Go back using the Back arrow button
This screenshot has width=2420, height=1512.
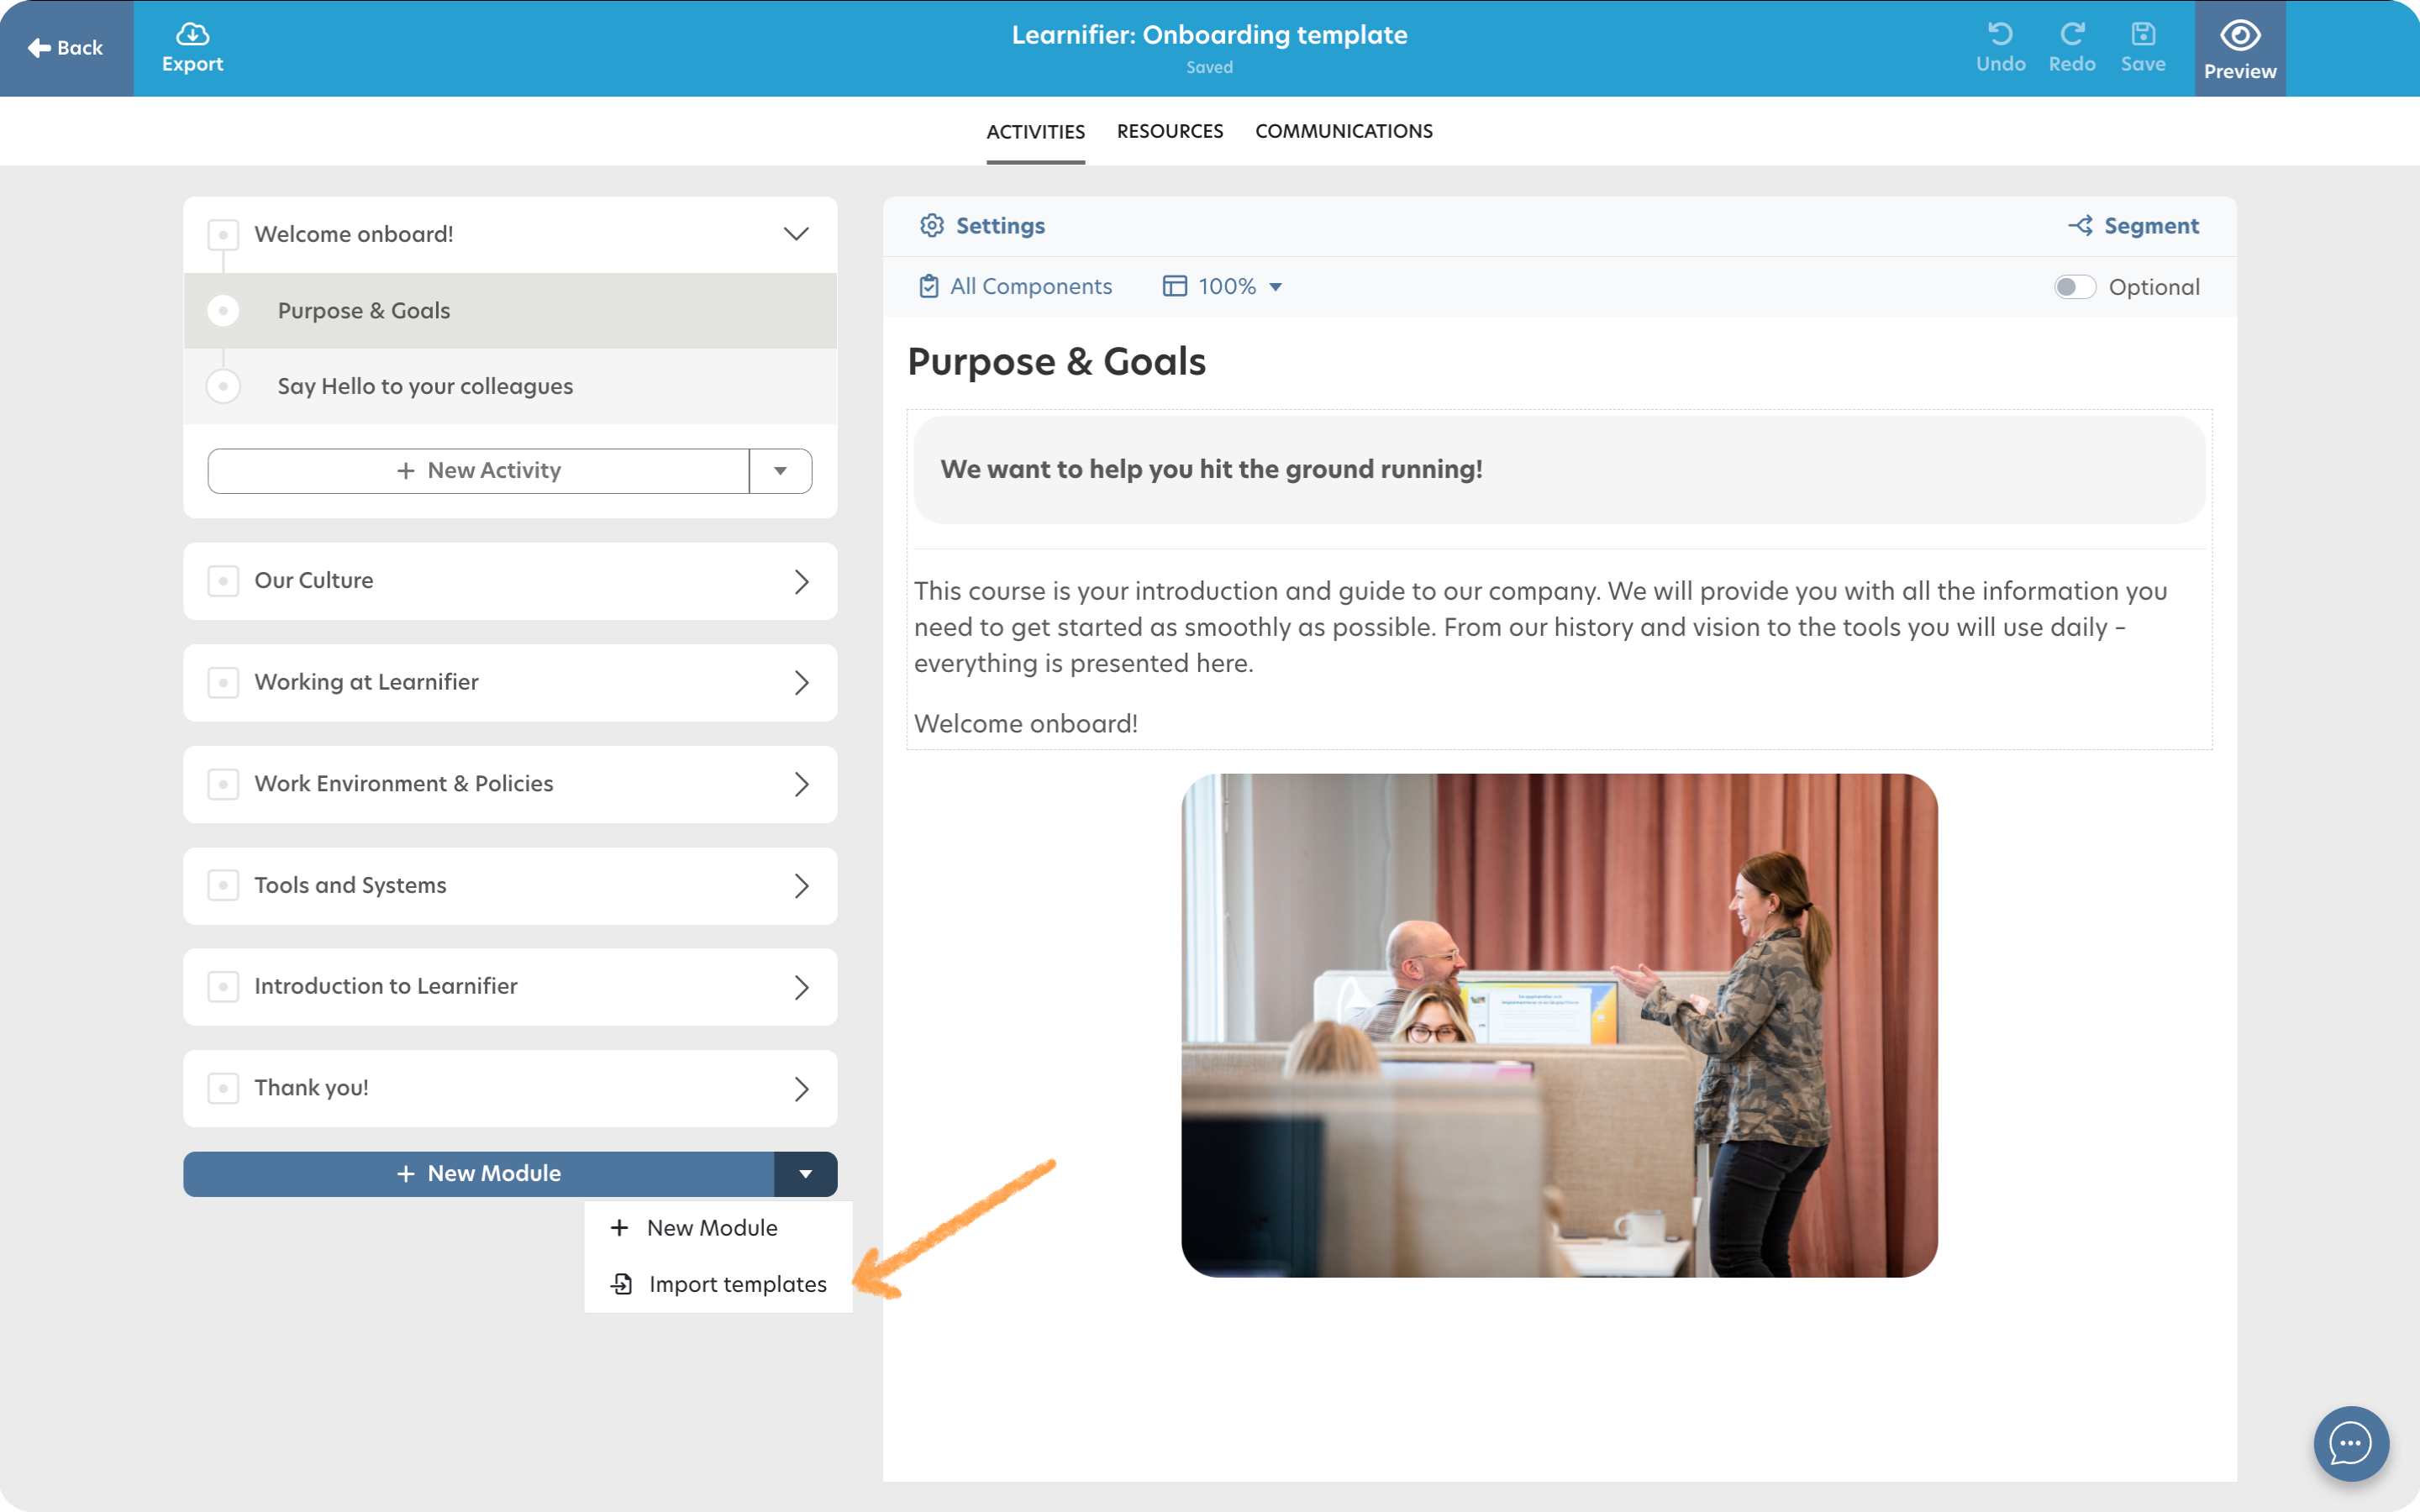(66, 48)
